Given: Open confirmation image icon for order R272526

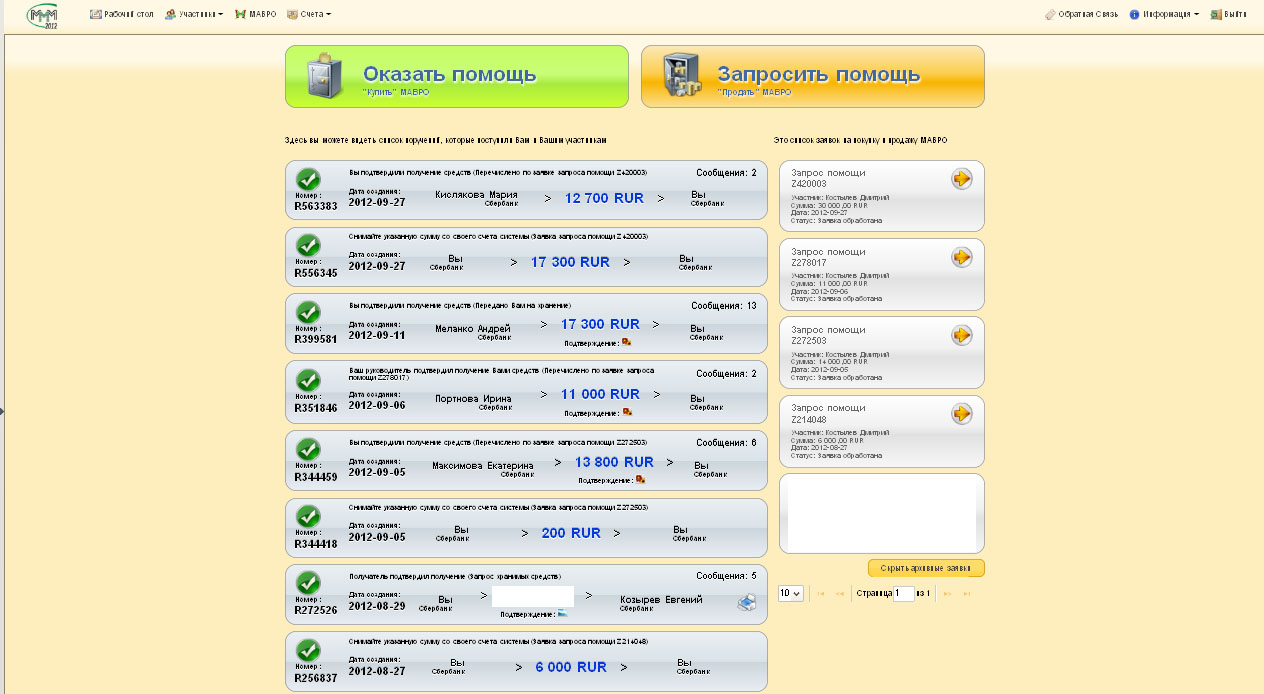Looking at the screenshot, I should tap(564, 614).
